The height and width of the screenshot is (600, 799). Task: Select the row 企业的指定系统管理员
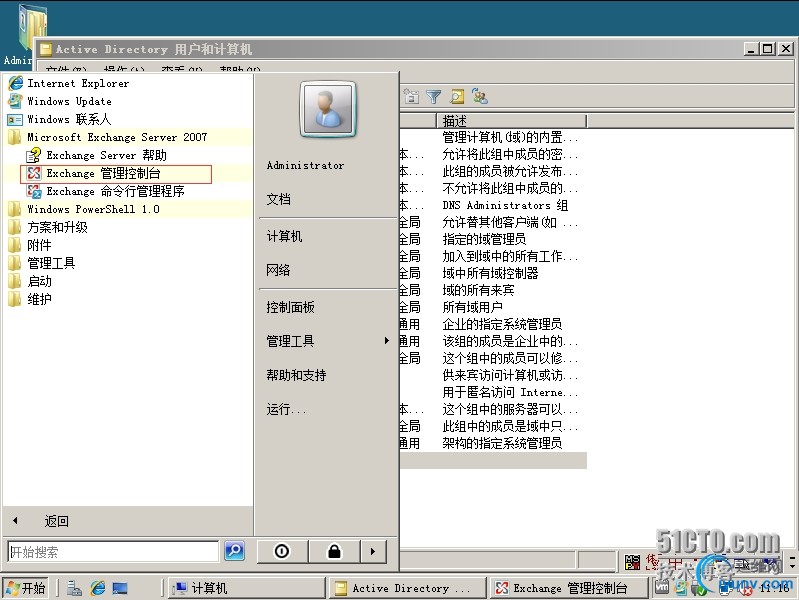pyautogui.click(x=502, y=324)
